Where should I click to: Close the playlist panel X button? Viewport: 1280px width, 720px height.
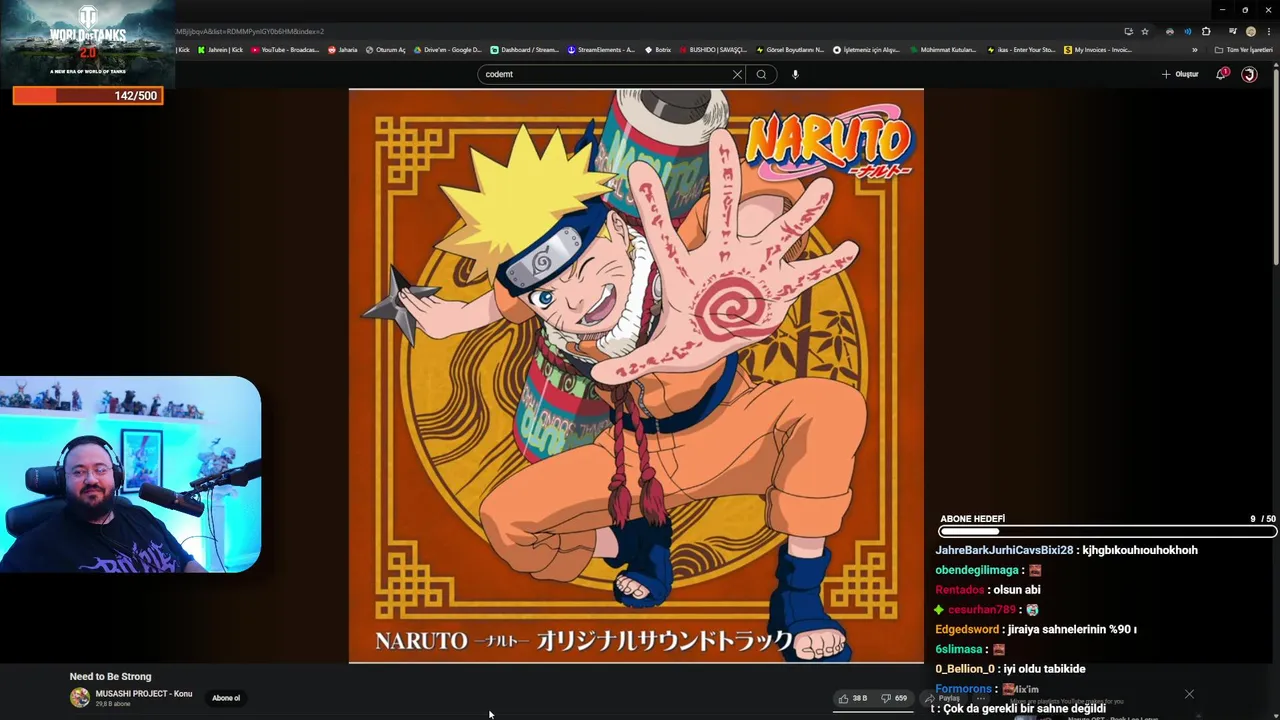pyautogui.click(x=1189, y=694)
